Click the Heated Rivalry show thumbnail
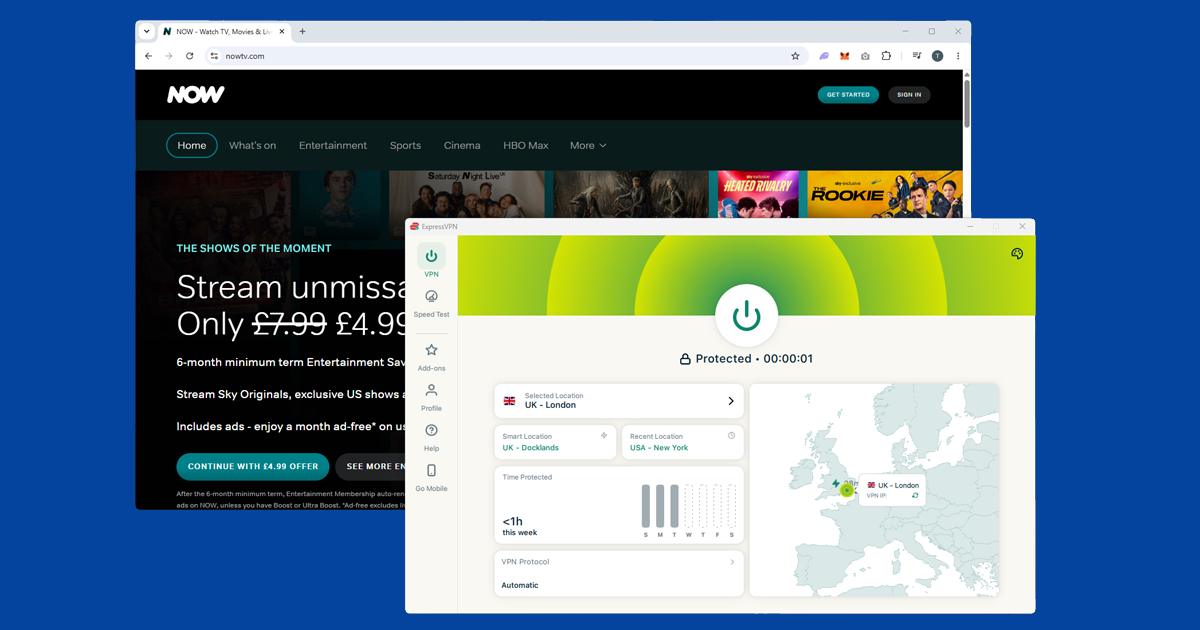The height and width of the screenshot is (630, 1200). tap(758, 194)
